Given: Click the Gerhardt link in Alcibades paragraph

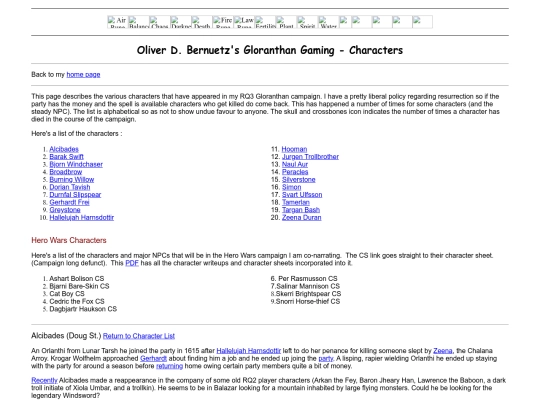Looking at the screenshot, I should (x=153, y=358).
